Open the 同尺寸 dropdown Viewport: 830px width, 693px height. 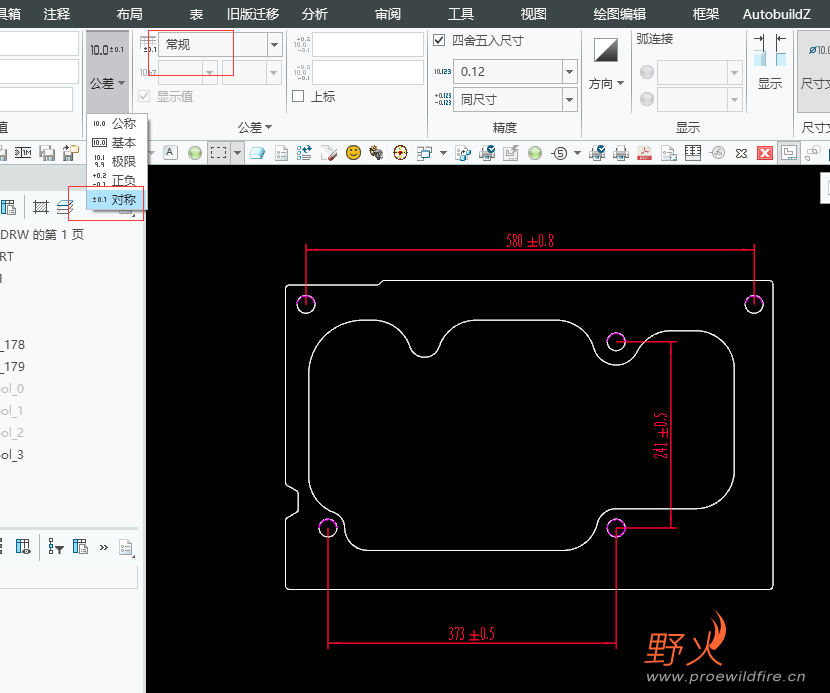[569, 100]
